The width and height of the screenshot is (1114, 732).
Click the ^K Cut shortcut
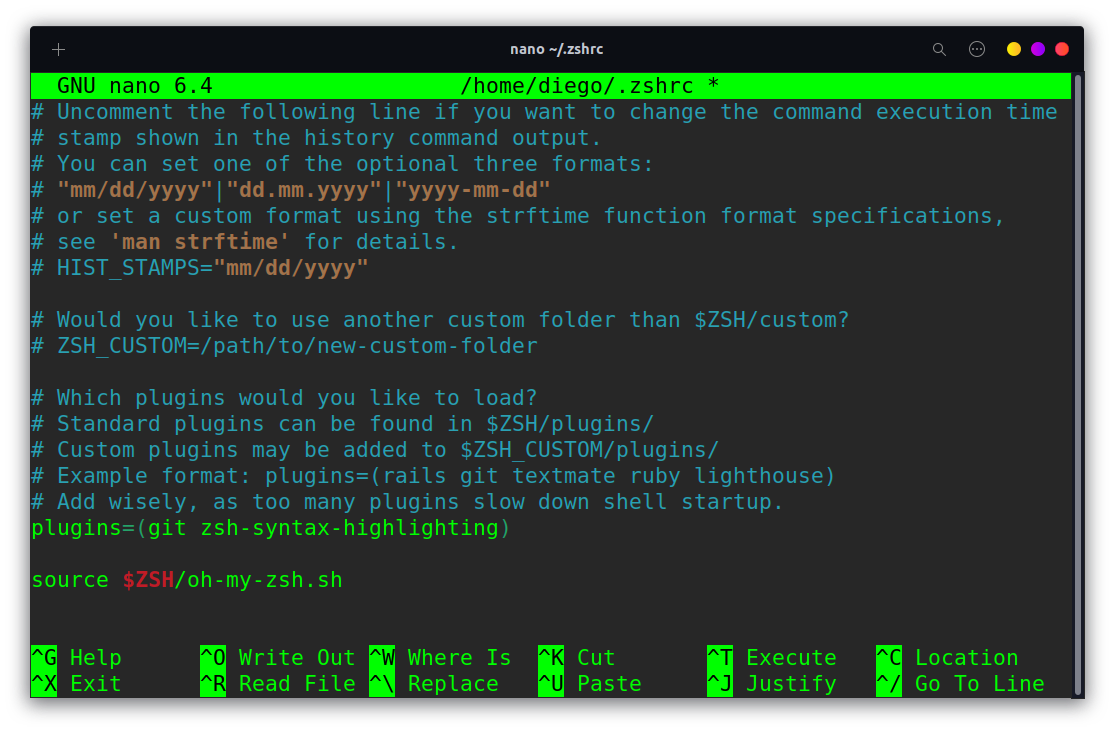coord(576,657)
